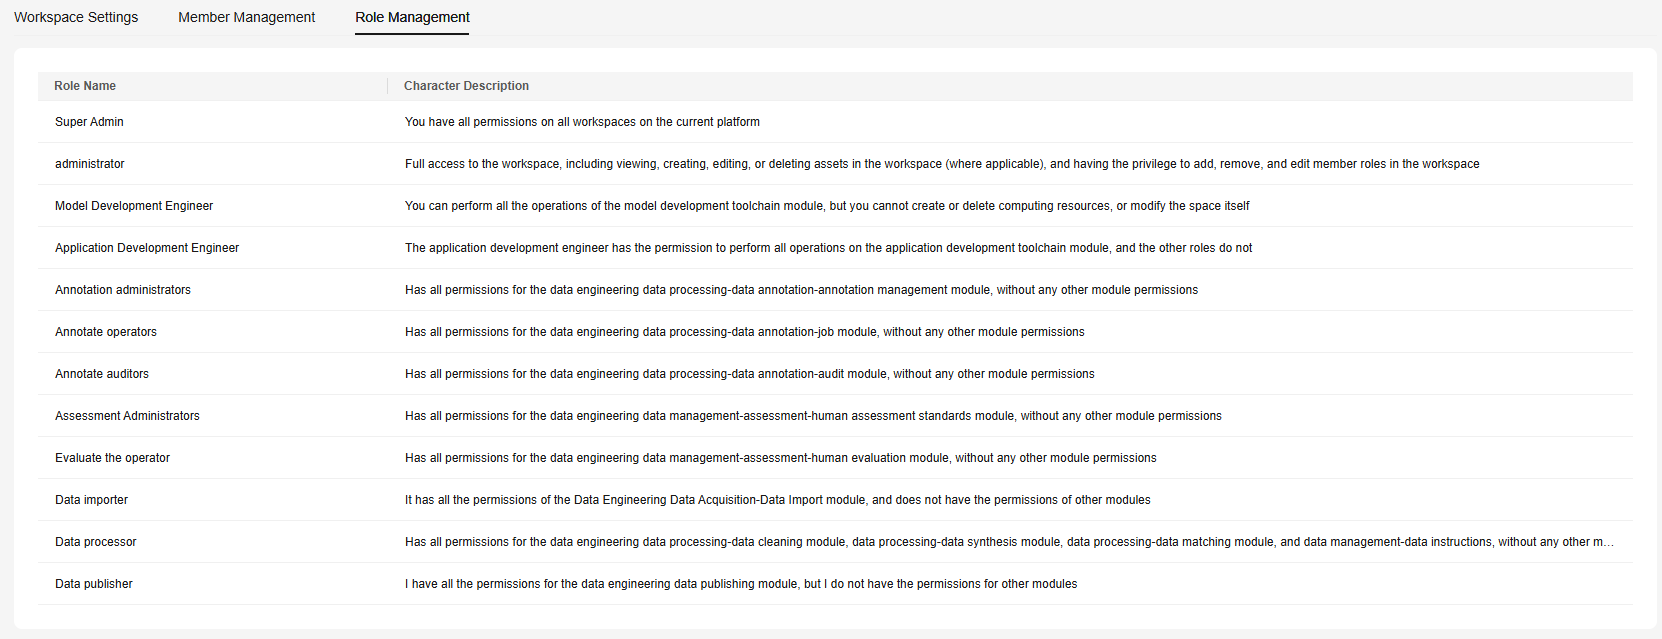Select the Data publisher role row

pyautogui.click(x=94, y=584)
